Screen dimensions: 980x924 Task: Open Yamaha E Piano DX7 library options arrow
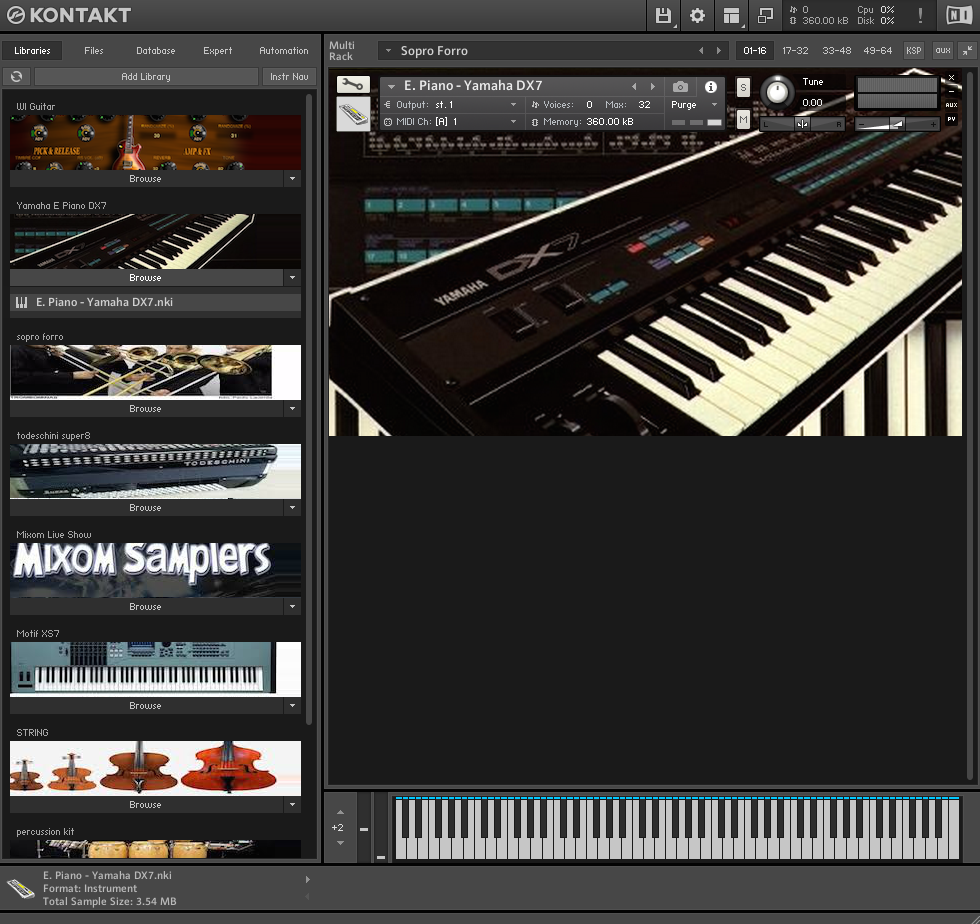coord(292,278)
